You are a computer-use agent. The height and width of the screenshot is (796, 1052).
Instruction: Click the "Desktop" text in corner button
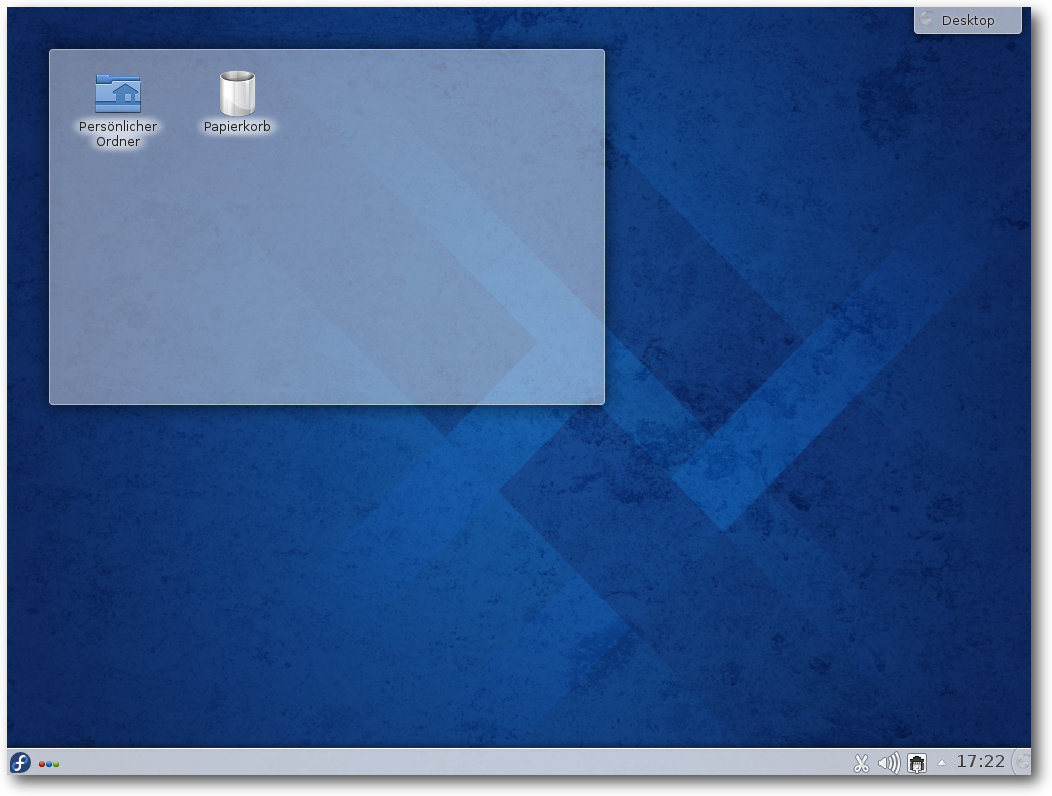pos(968,20)
